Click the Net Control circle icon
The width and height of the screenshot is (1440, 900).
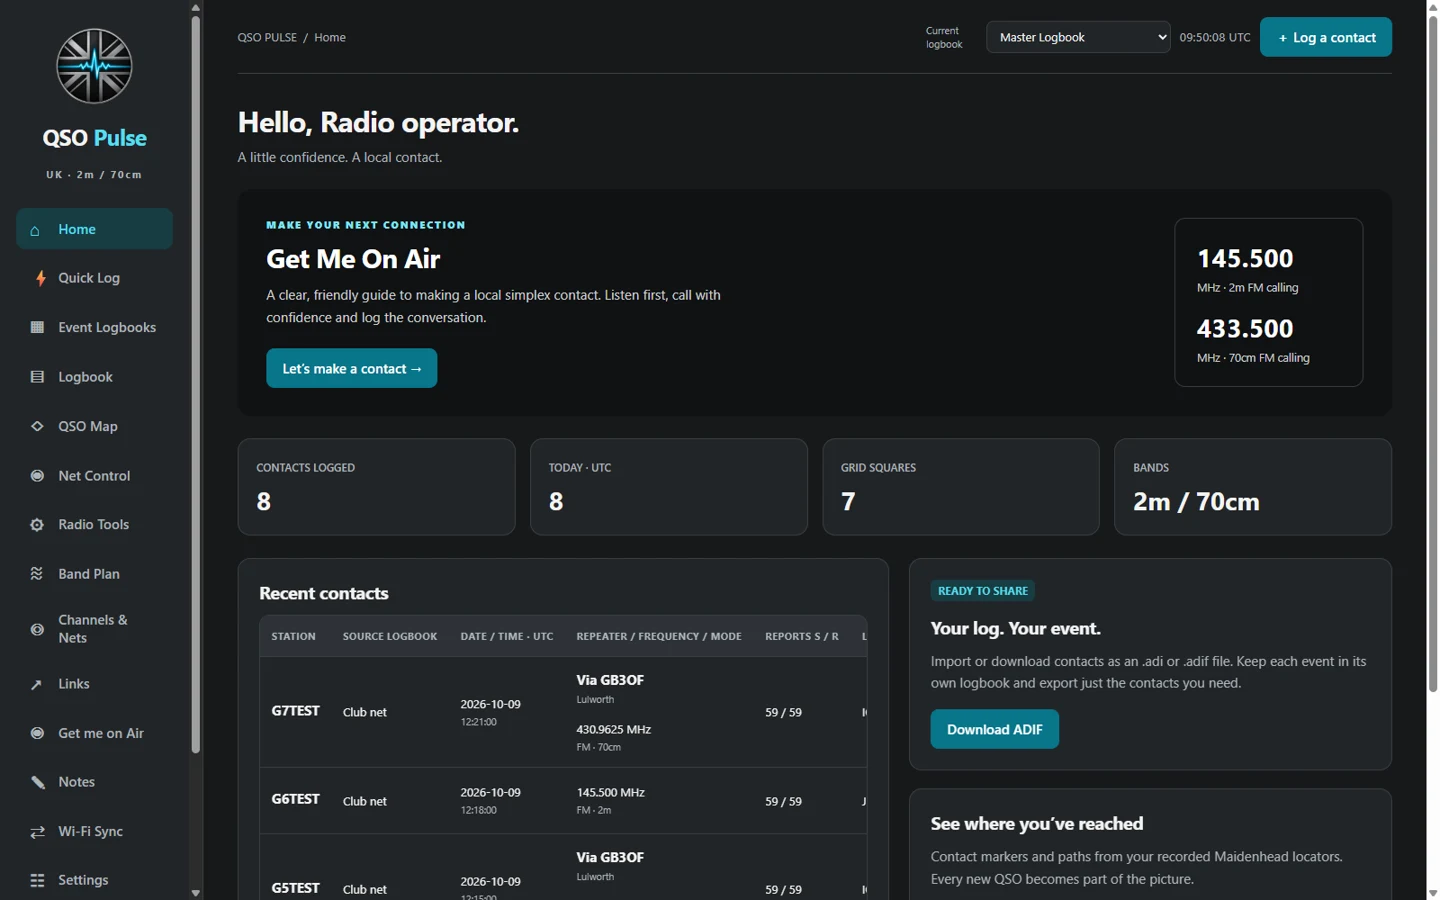point(37,476)
